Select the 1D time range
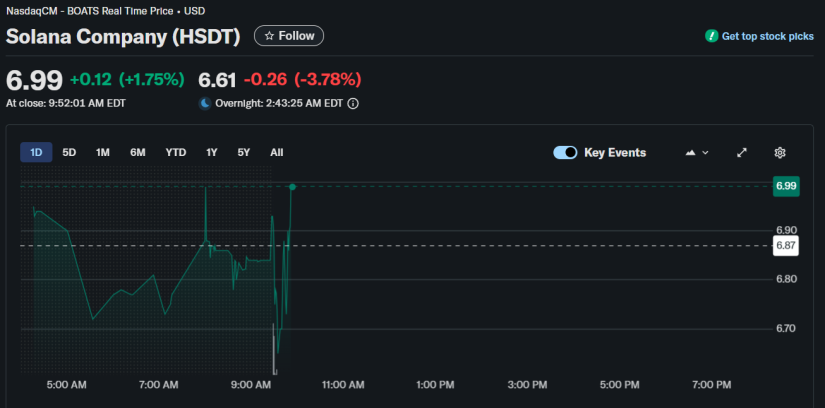Screen dimensions: 825x408 (x=36, y=153)
